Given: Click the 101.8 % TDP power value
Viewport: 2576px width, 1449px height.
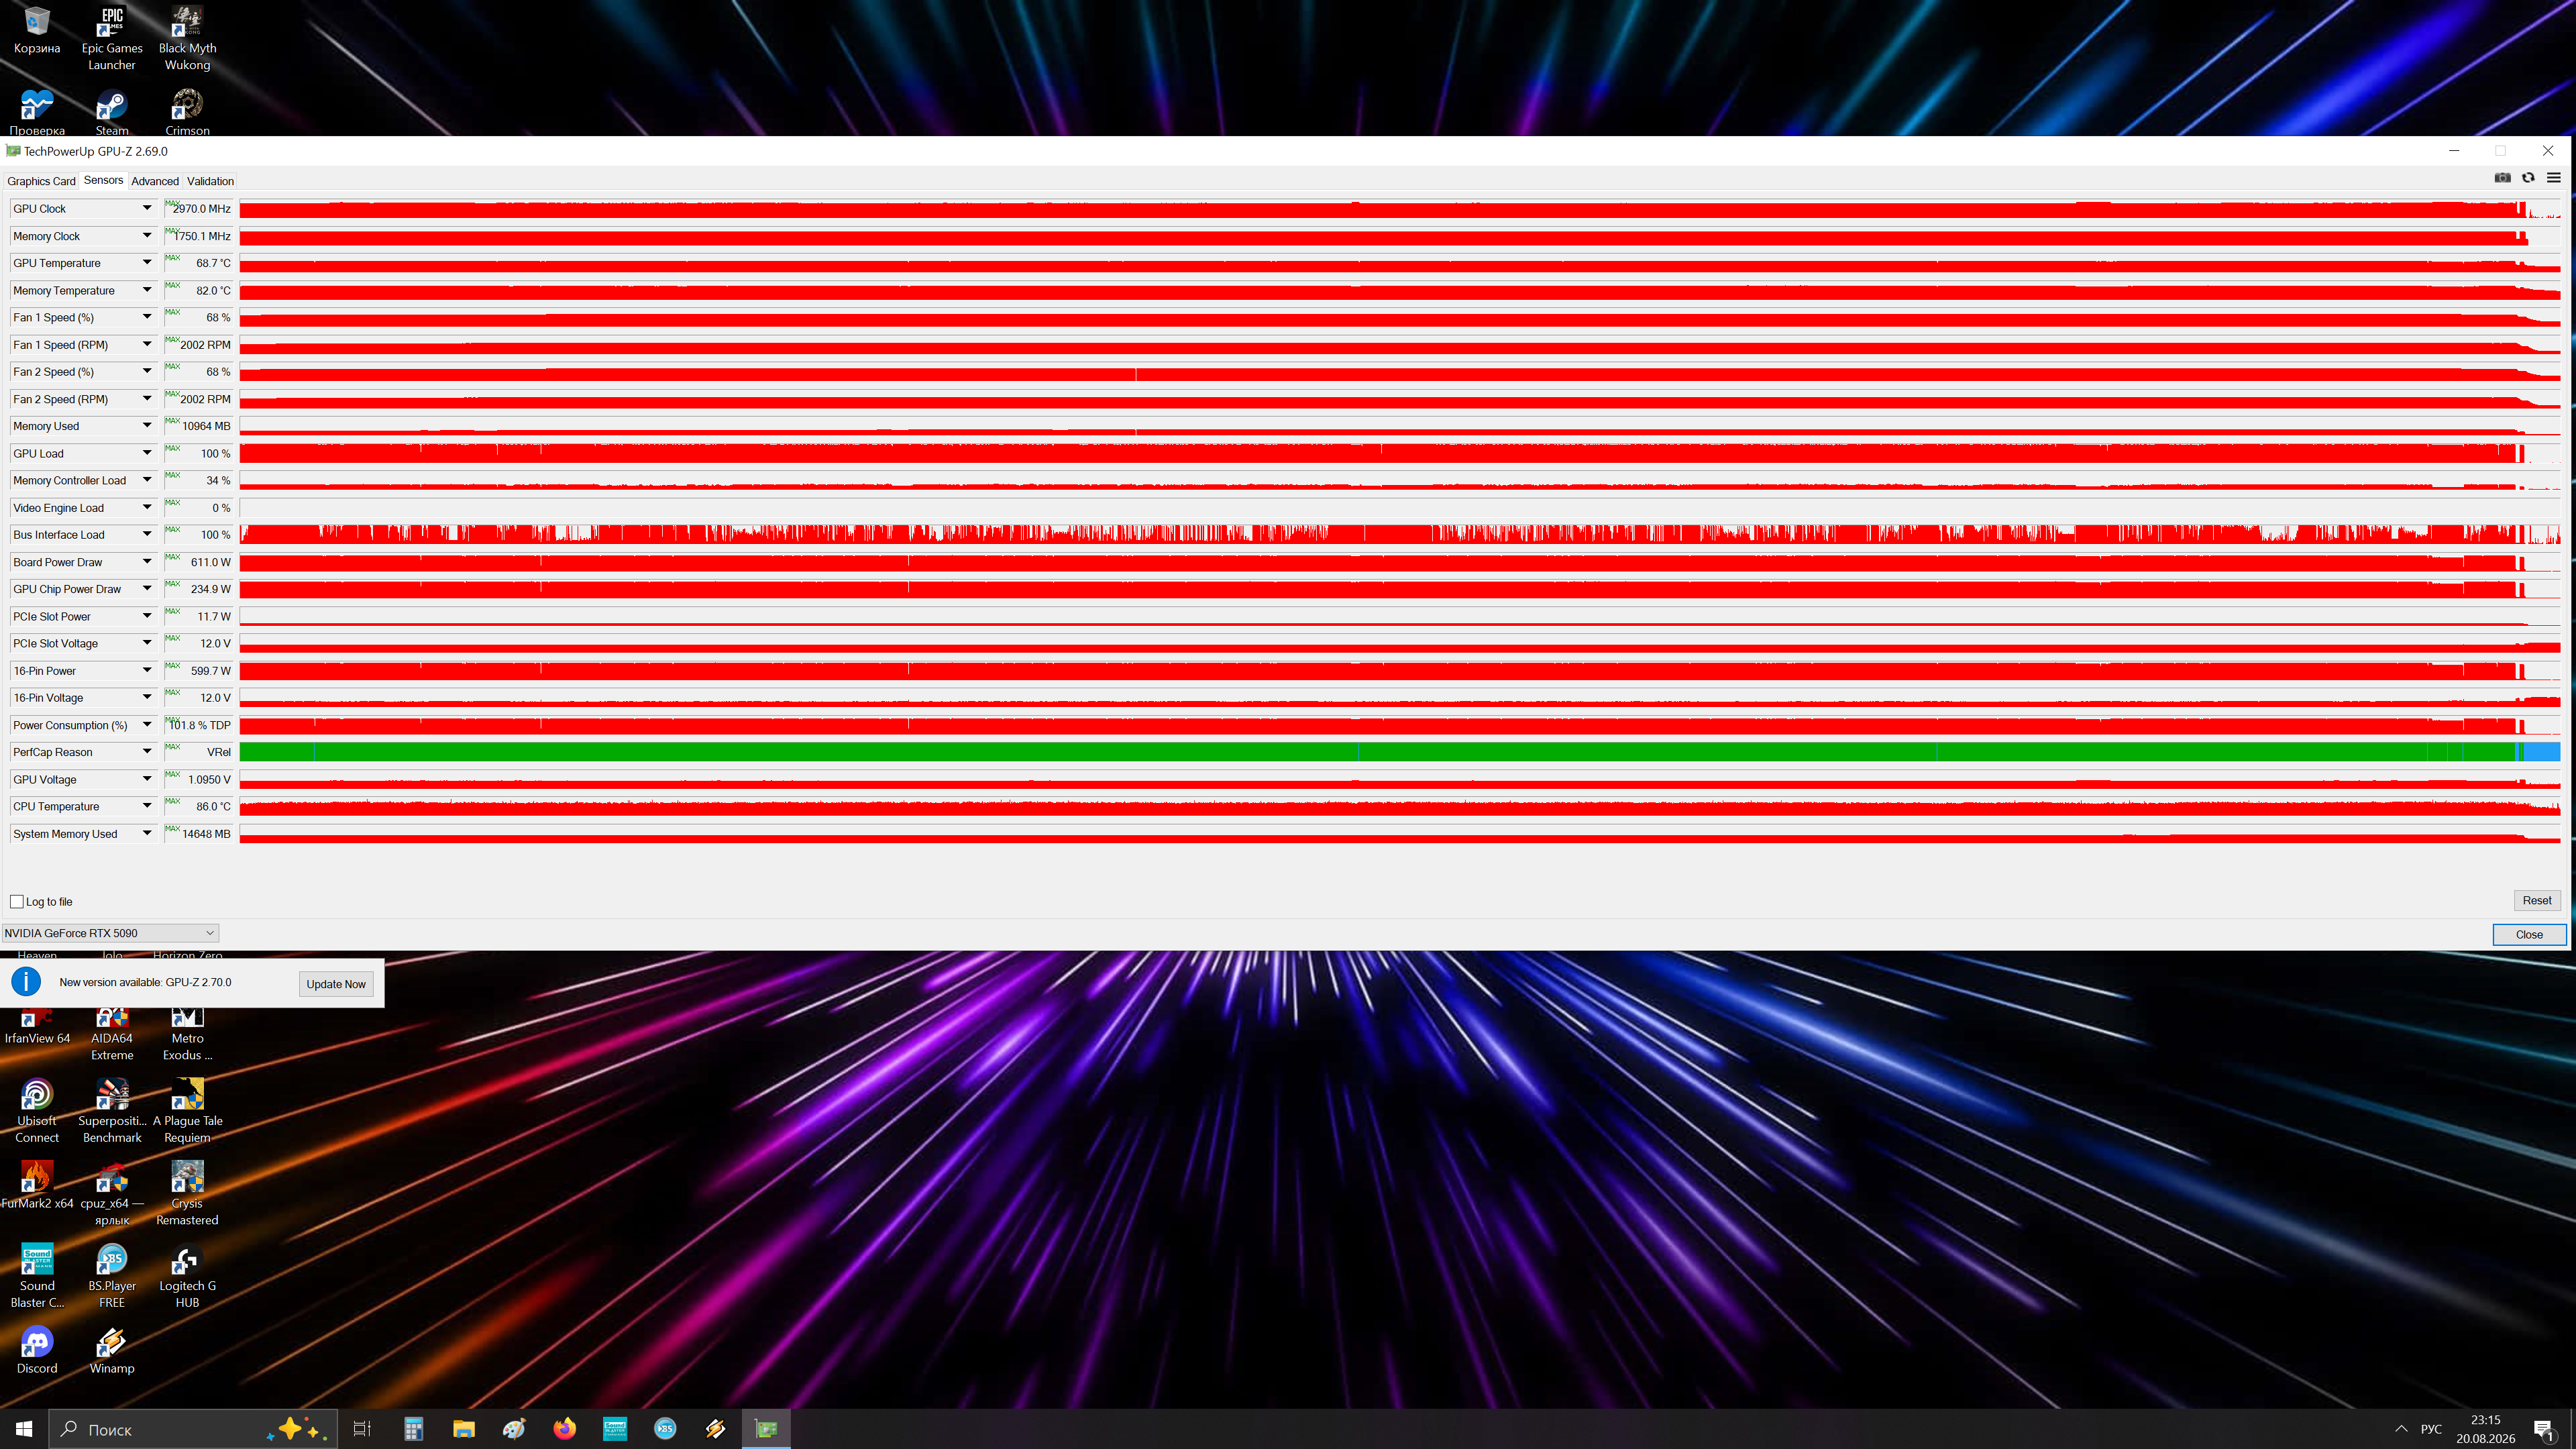Looking at the screenshot, I should (199, 725).
